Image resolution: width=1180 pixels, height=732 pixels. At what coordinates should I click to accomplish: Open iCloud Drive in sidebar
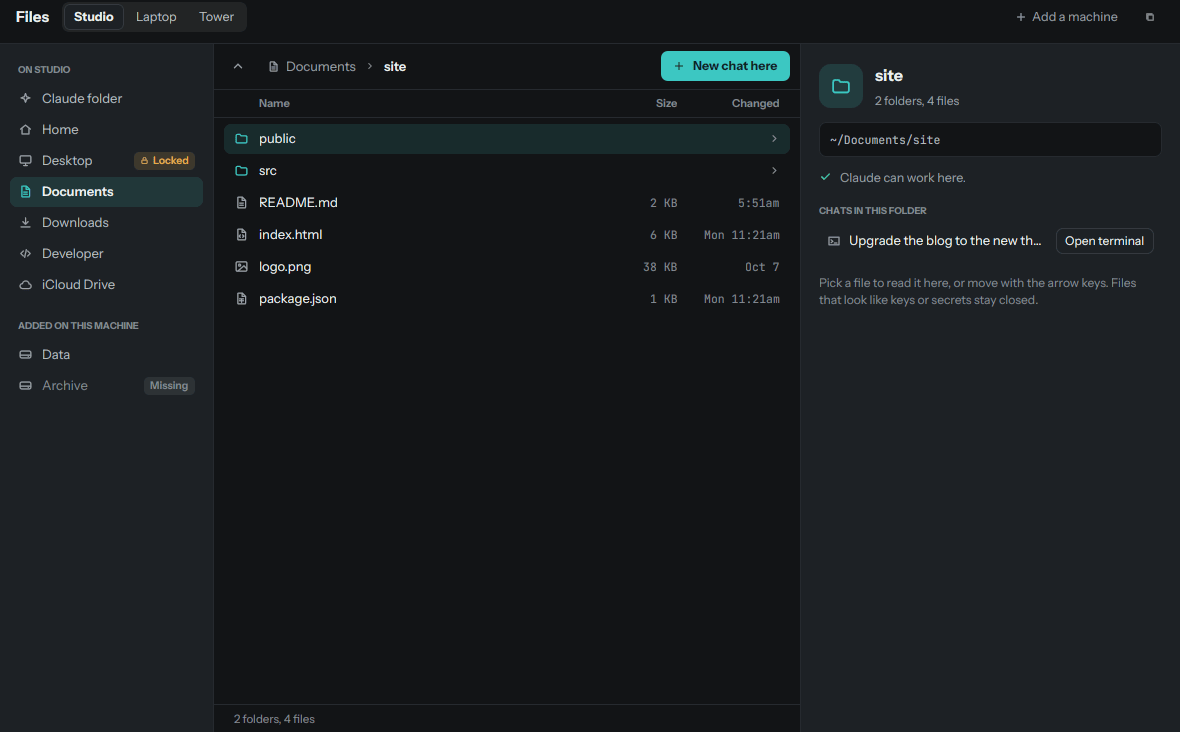tap(106, 284)
